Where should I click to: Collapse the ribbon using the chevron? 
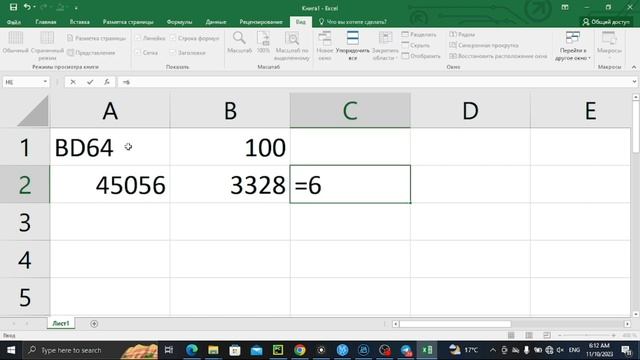(x=634, y=67)
